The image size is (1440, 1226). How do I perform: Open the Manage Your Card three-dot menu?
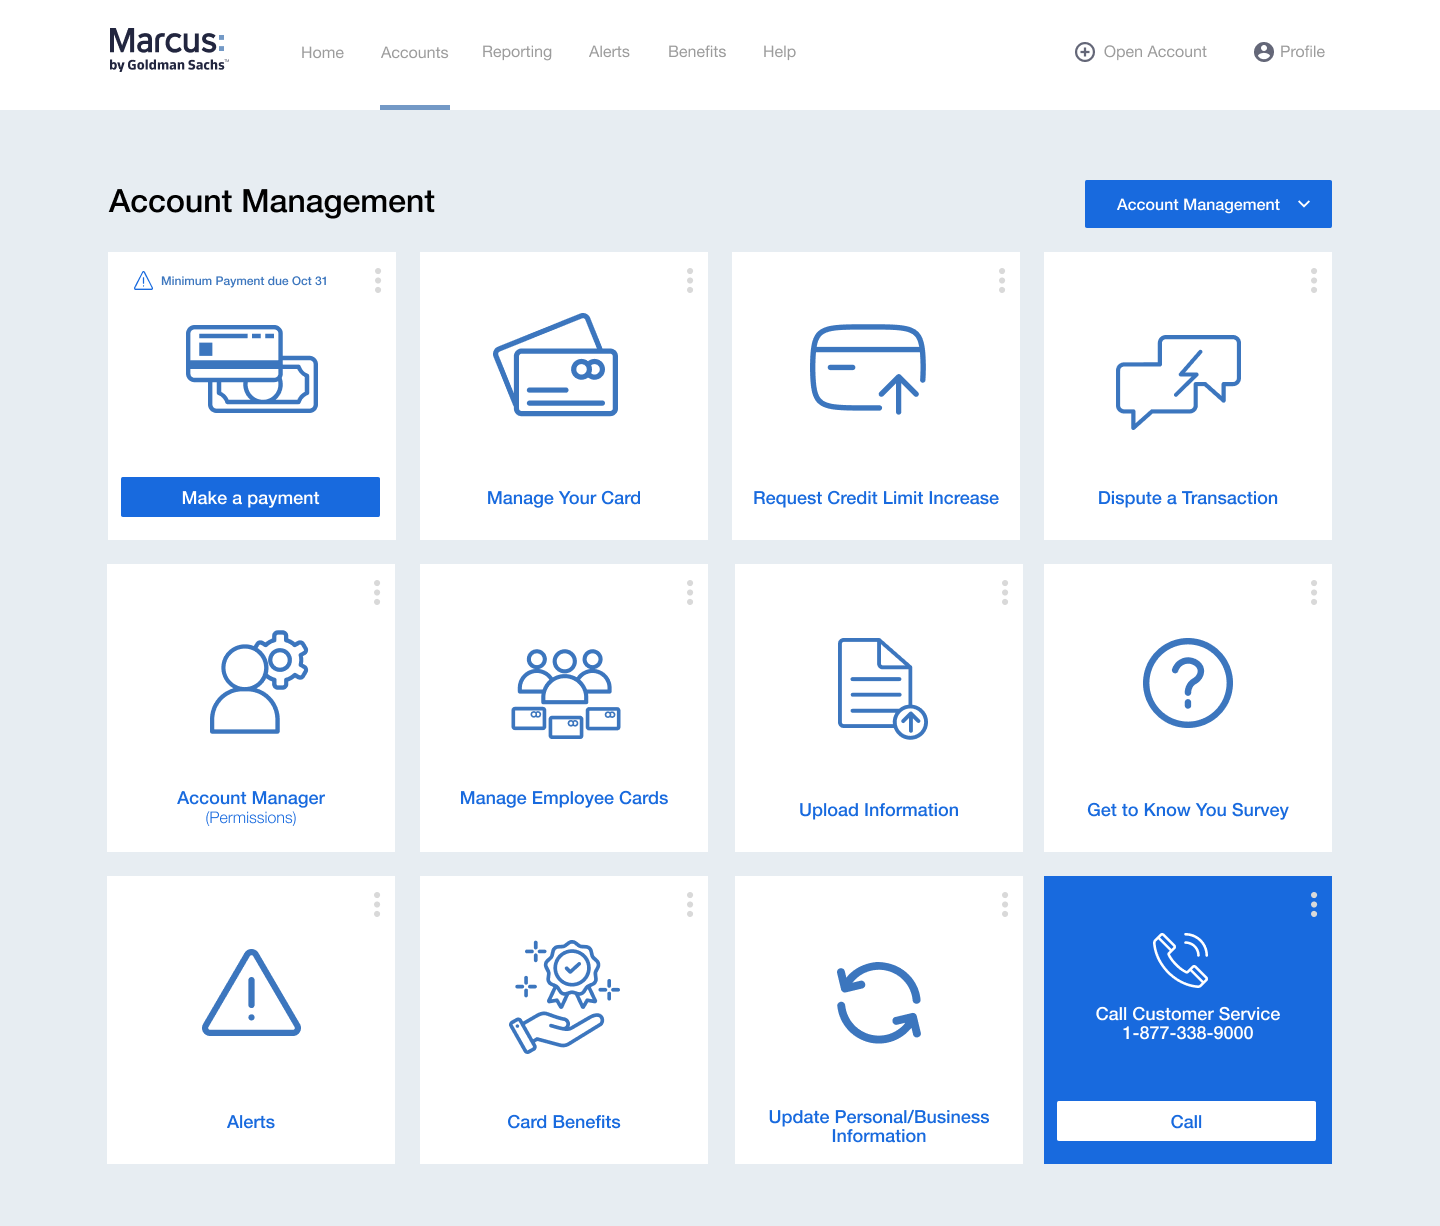pyautogui.click(x=690, y=281)
